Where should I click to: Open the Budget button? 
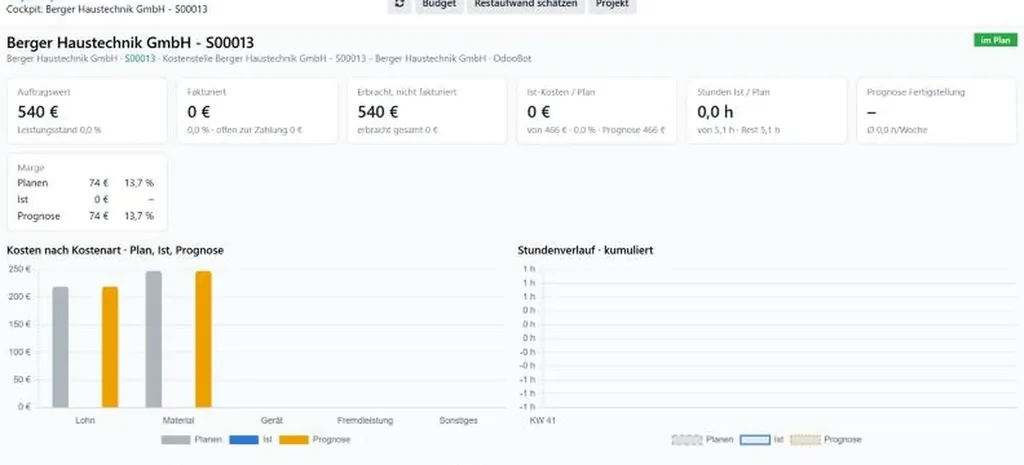439,5
